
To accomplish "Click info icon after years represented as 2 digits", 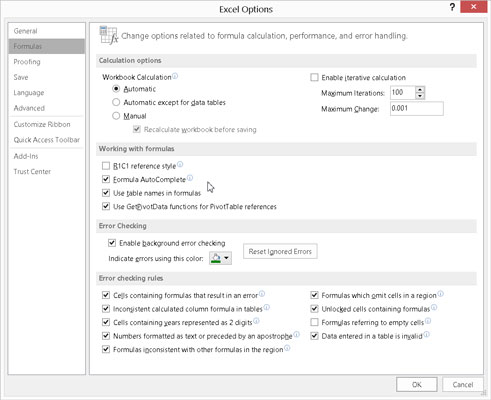I will click(256, 321).
